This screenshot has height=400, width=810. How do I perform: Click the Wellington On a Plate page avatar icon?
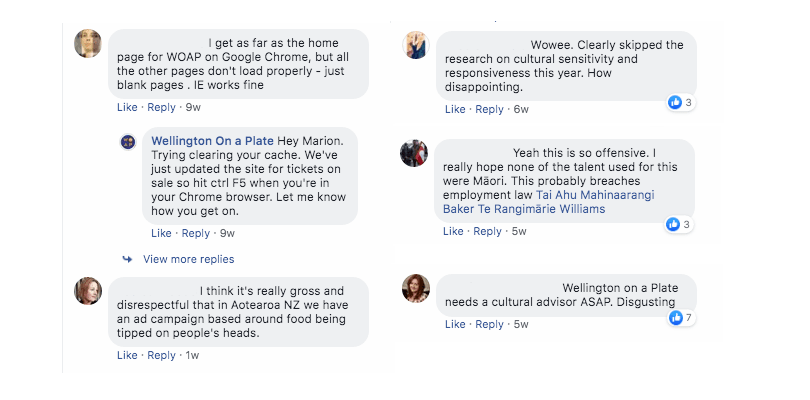tap(128, 142)
